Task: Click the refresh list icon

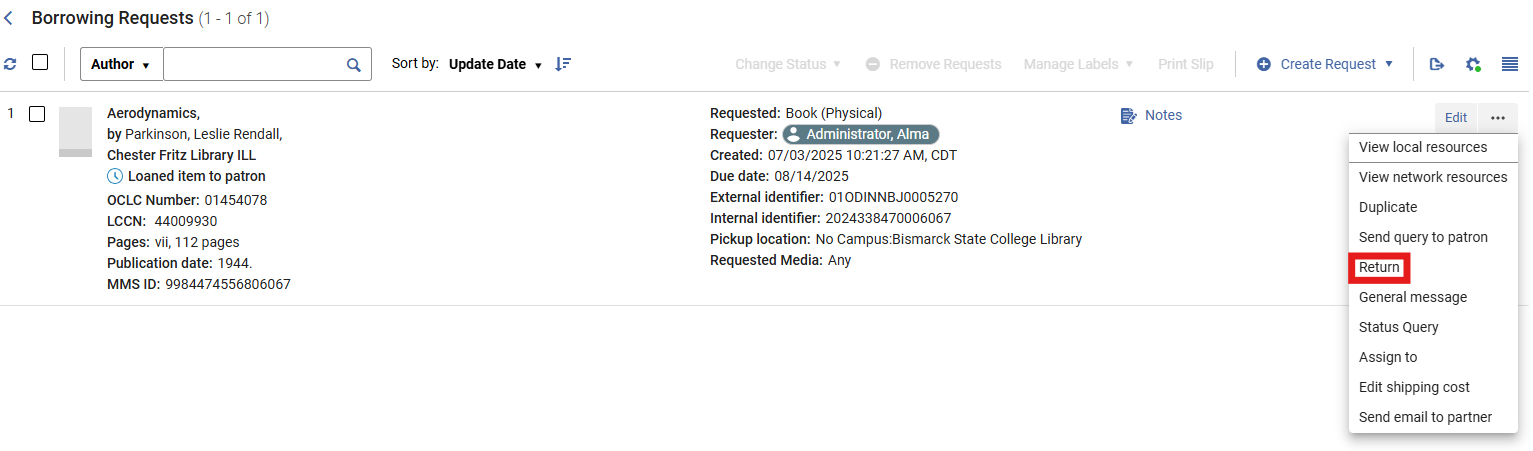Action: tap(10, 64)
